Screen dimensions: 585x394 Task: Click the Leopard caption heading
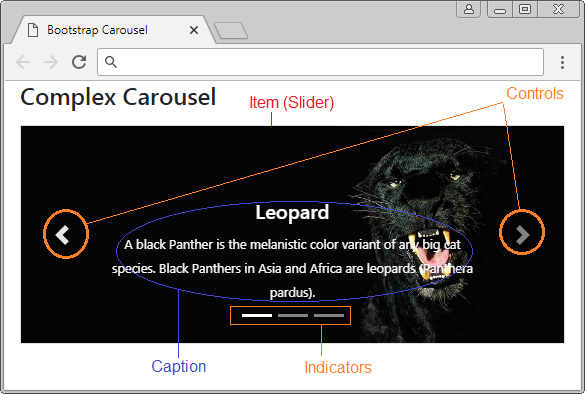pos(292,212)
